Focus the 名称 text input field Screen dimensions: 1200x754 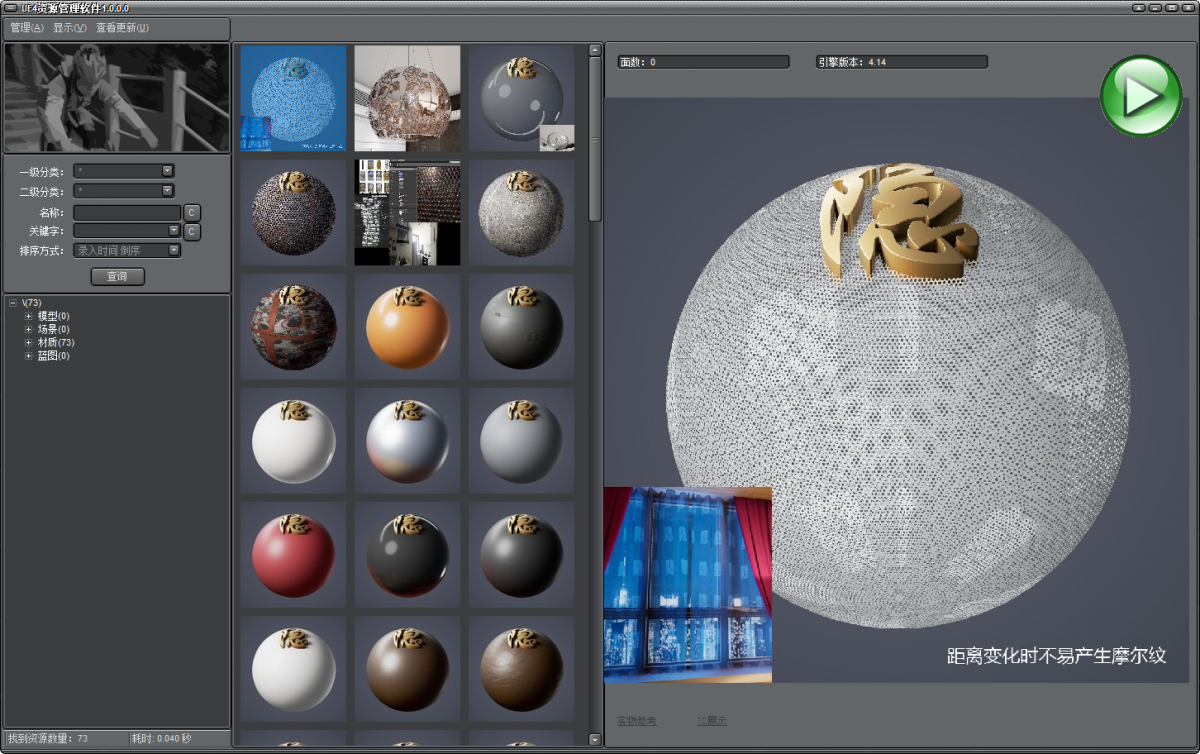(x=127, y=213)
